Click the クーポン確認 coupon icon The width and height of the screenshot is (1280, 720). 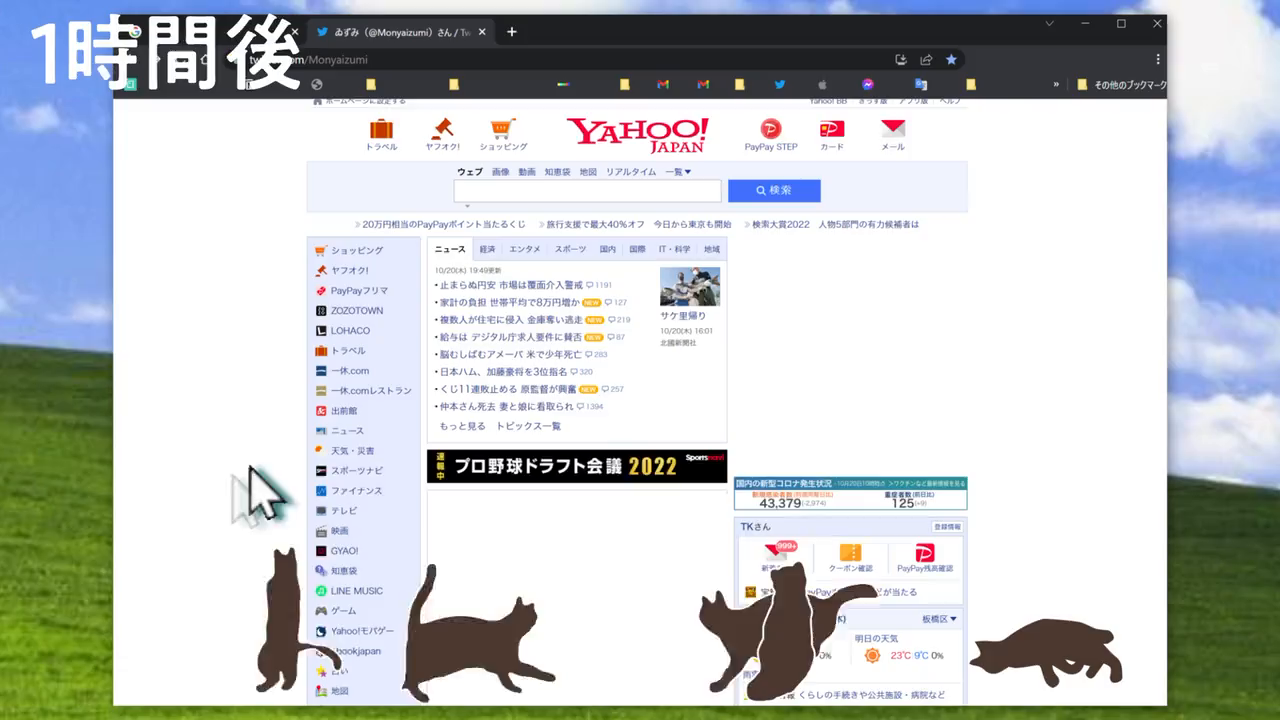pyautogui.click(x=851, y=558)
